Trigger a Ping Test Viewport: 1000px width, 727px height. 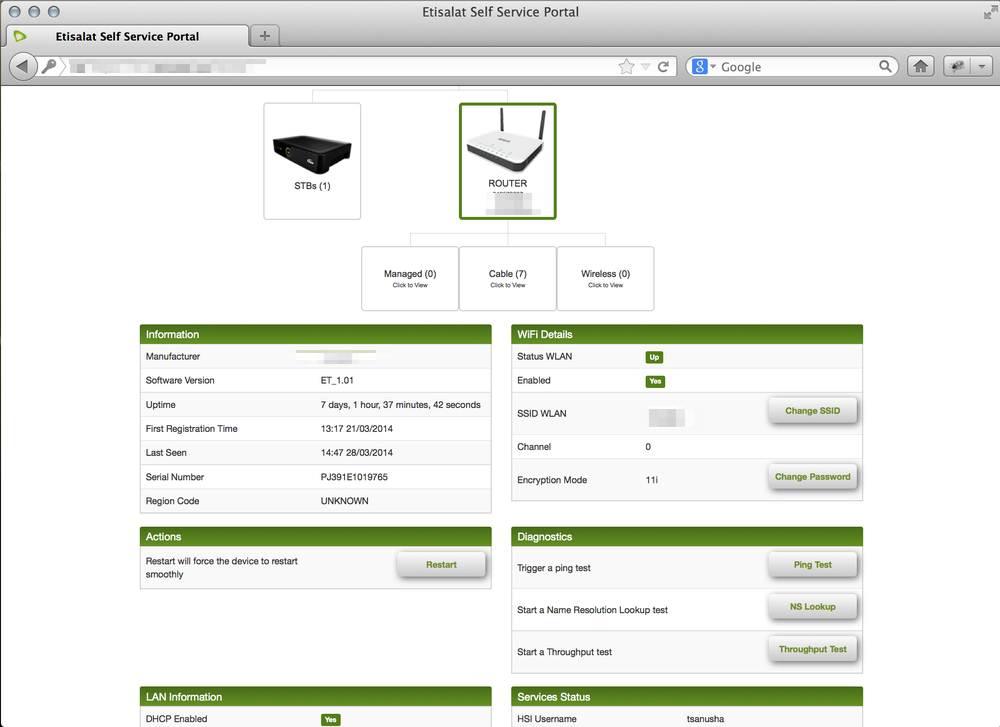(812, 565)
